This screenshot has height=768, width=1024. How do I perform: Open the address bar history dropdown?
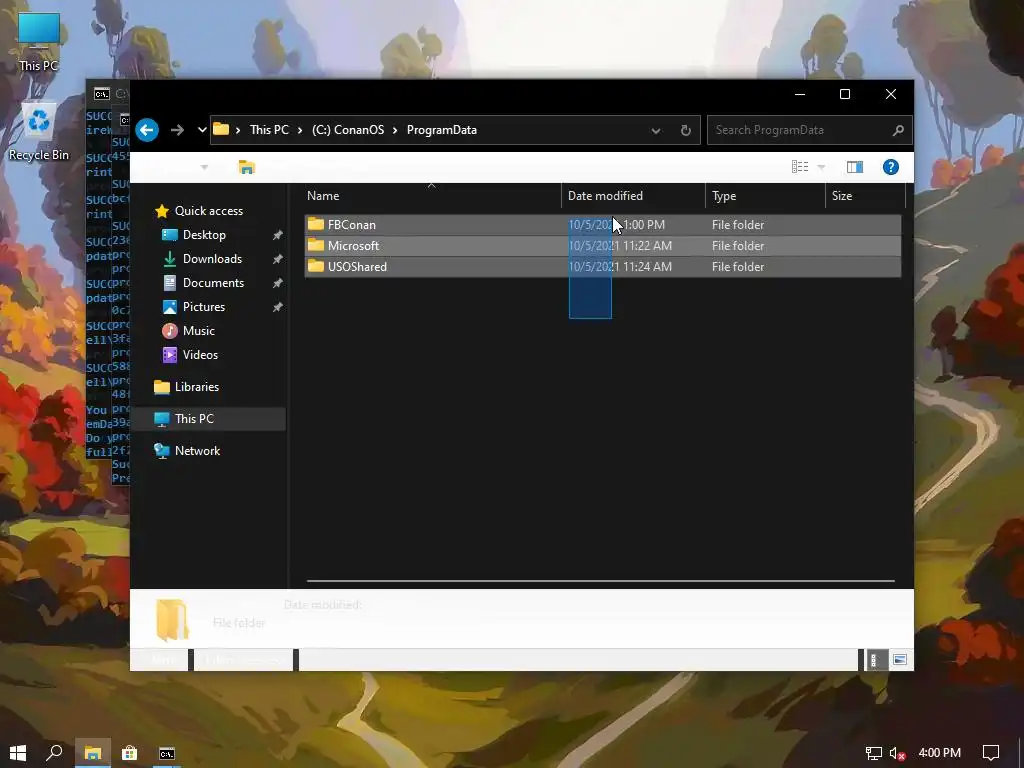tap(656, 131)
